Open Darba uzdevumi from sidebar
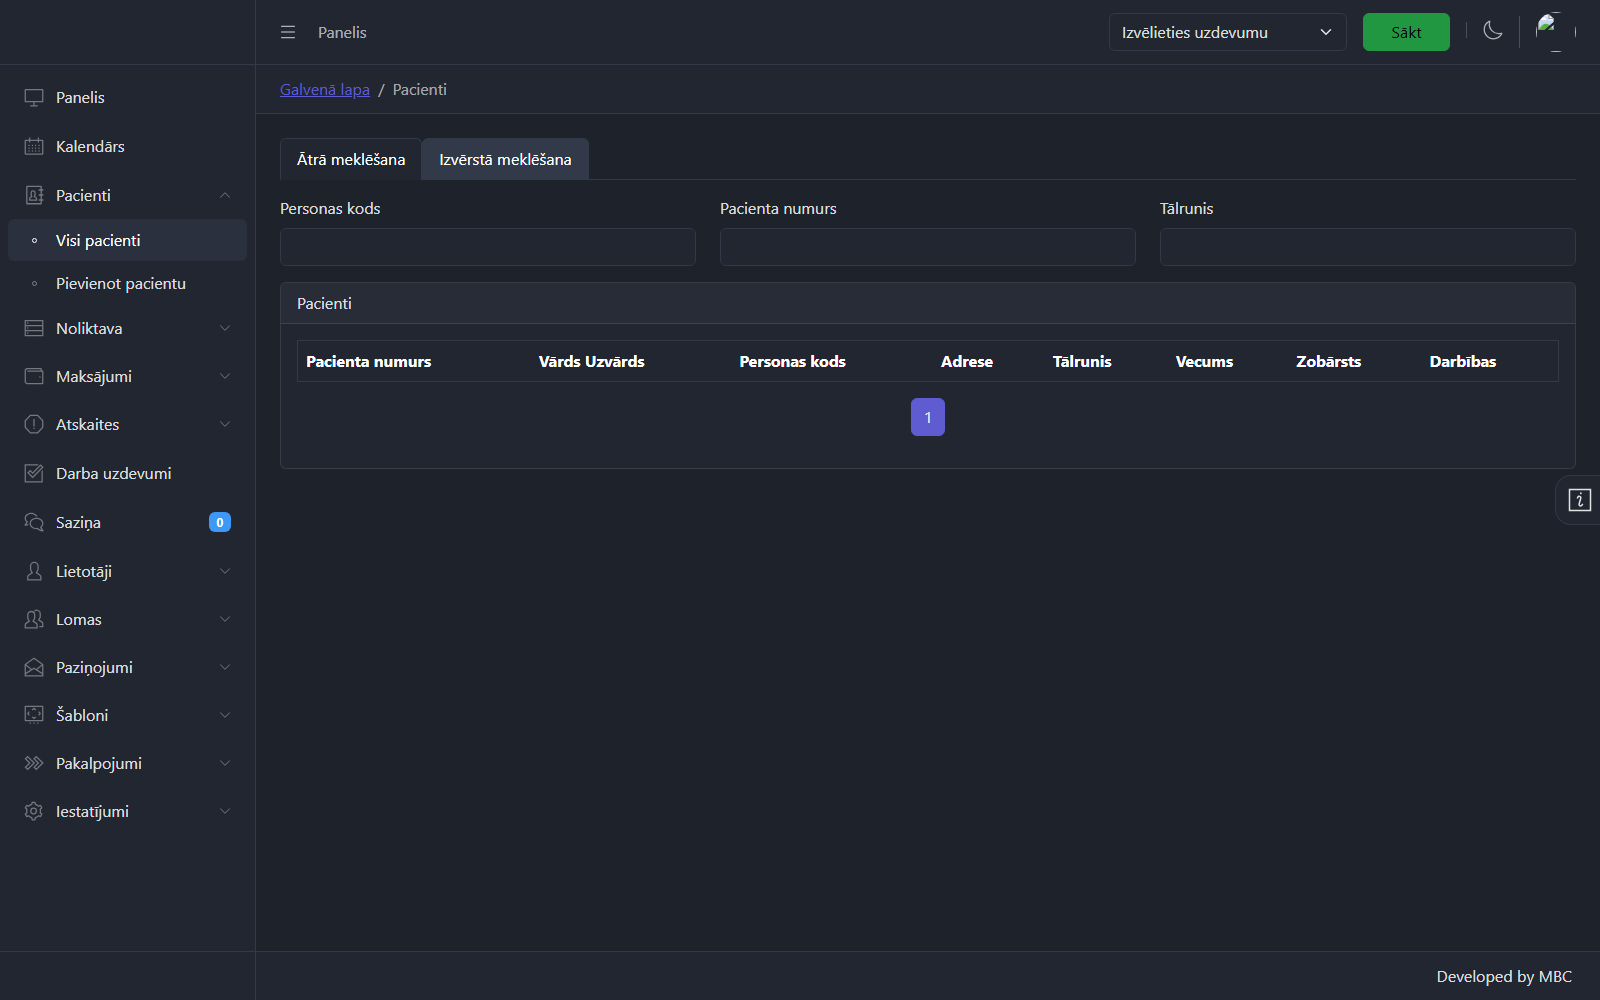 pos(127,473)
